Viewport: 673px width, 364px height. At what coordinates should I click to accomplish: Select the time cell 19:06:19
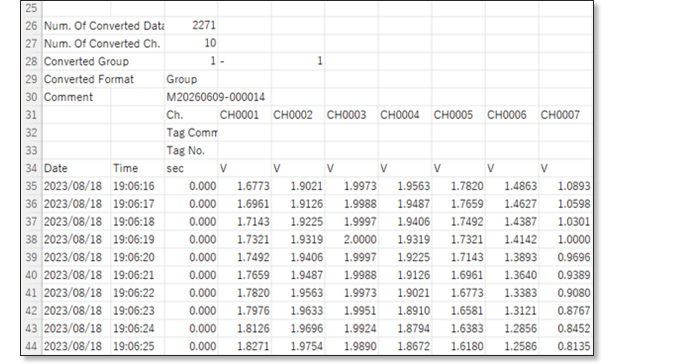(x=137, y=240)
